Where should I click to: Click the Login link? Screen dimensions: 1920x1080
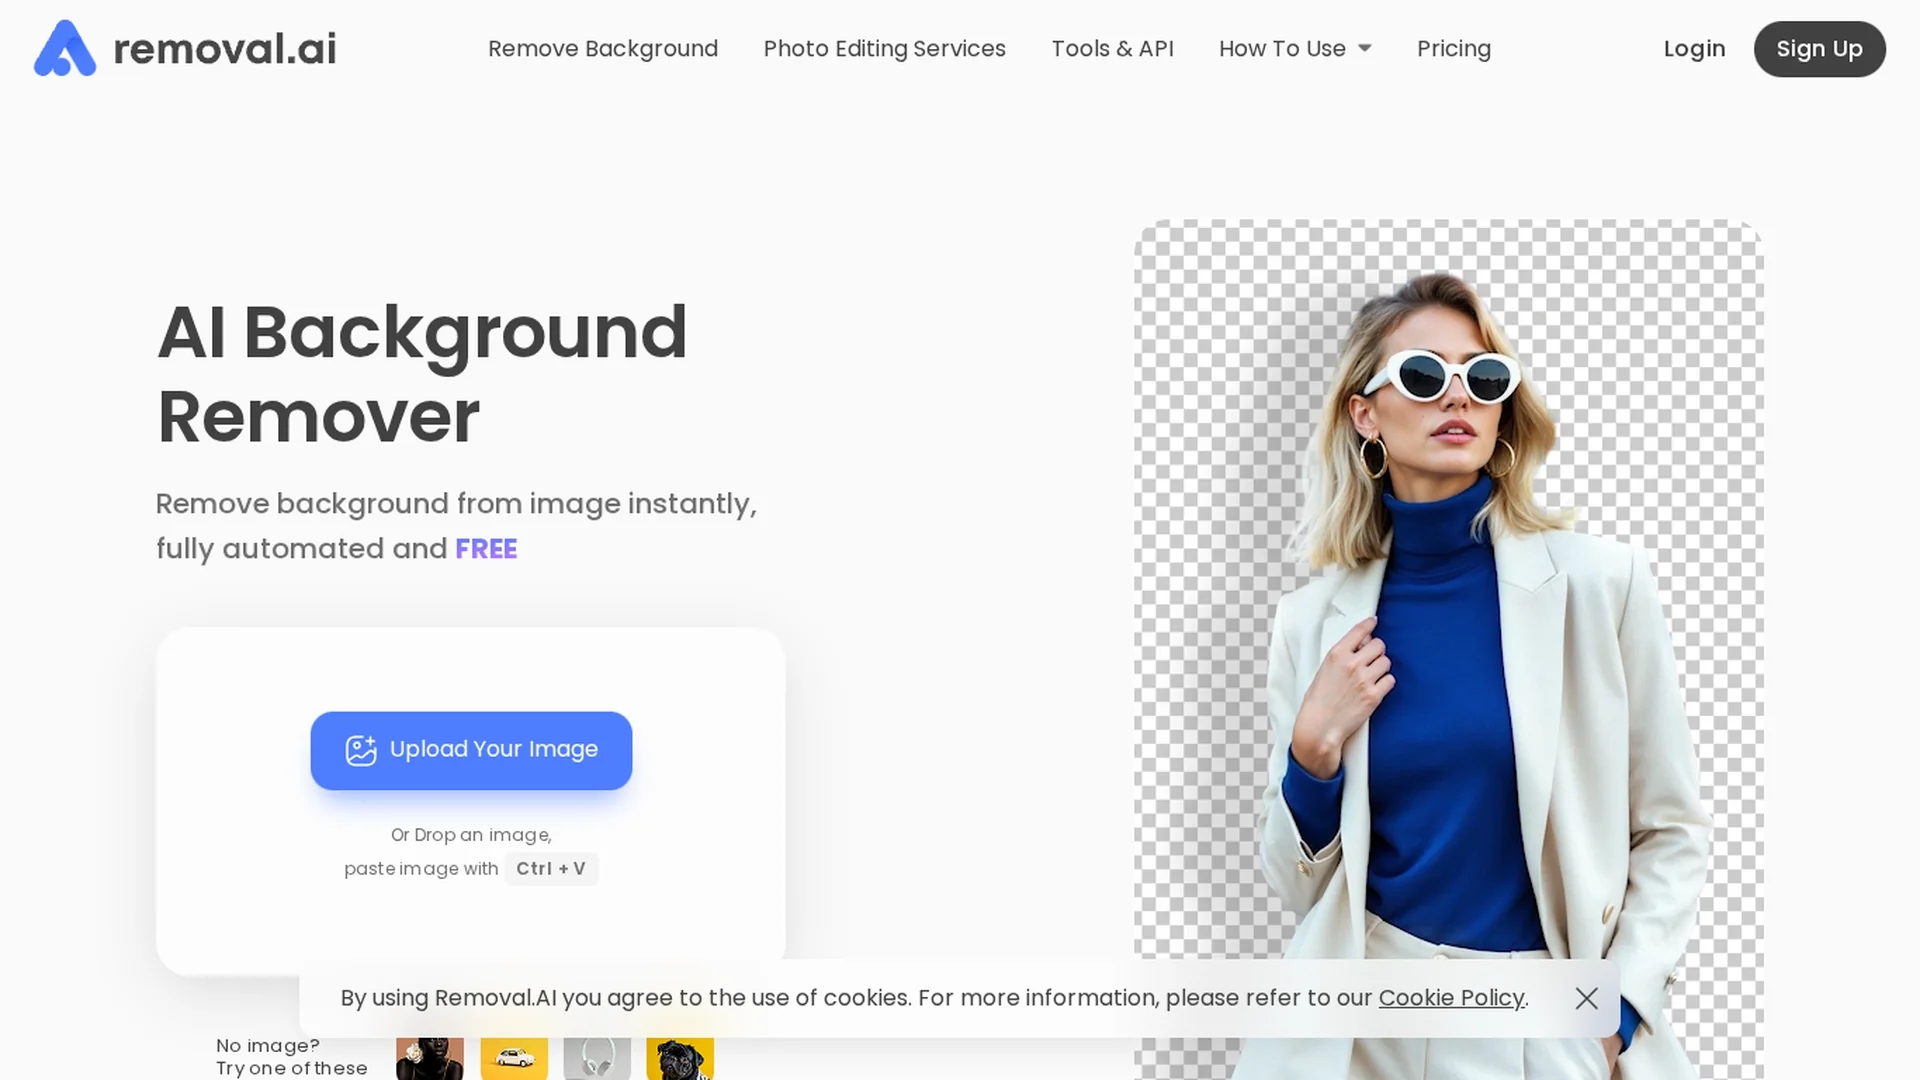[1694, 48]
